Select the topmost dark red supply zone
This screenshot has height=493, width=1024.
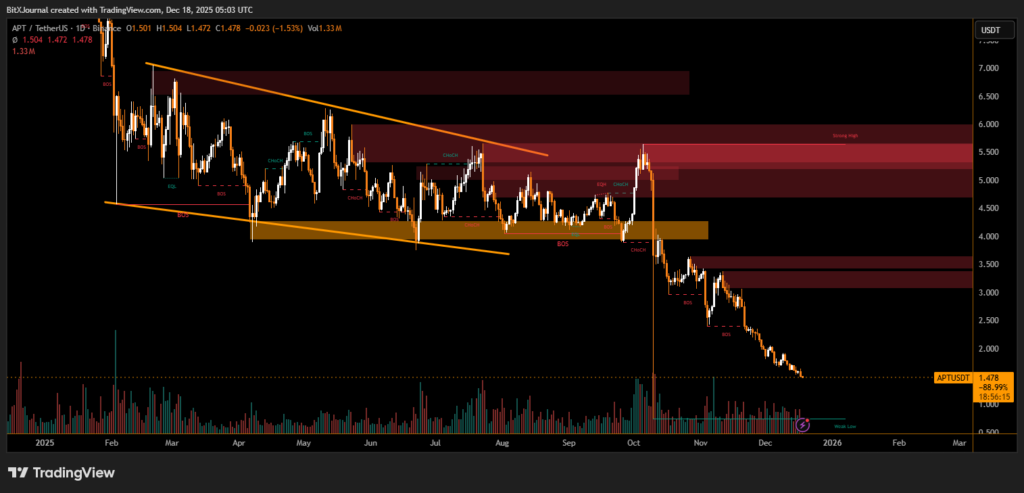click(420, 82)
